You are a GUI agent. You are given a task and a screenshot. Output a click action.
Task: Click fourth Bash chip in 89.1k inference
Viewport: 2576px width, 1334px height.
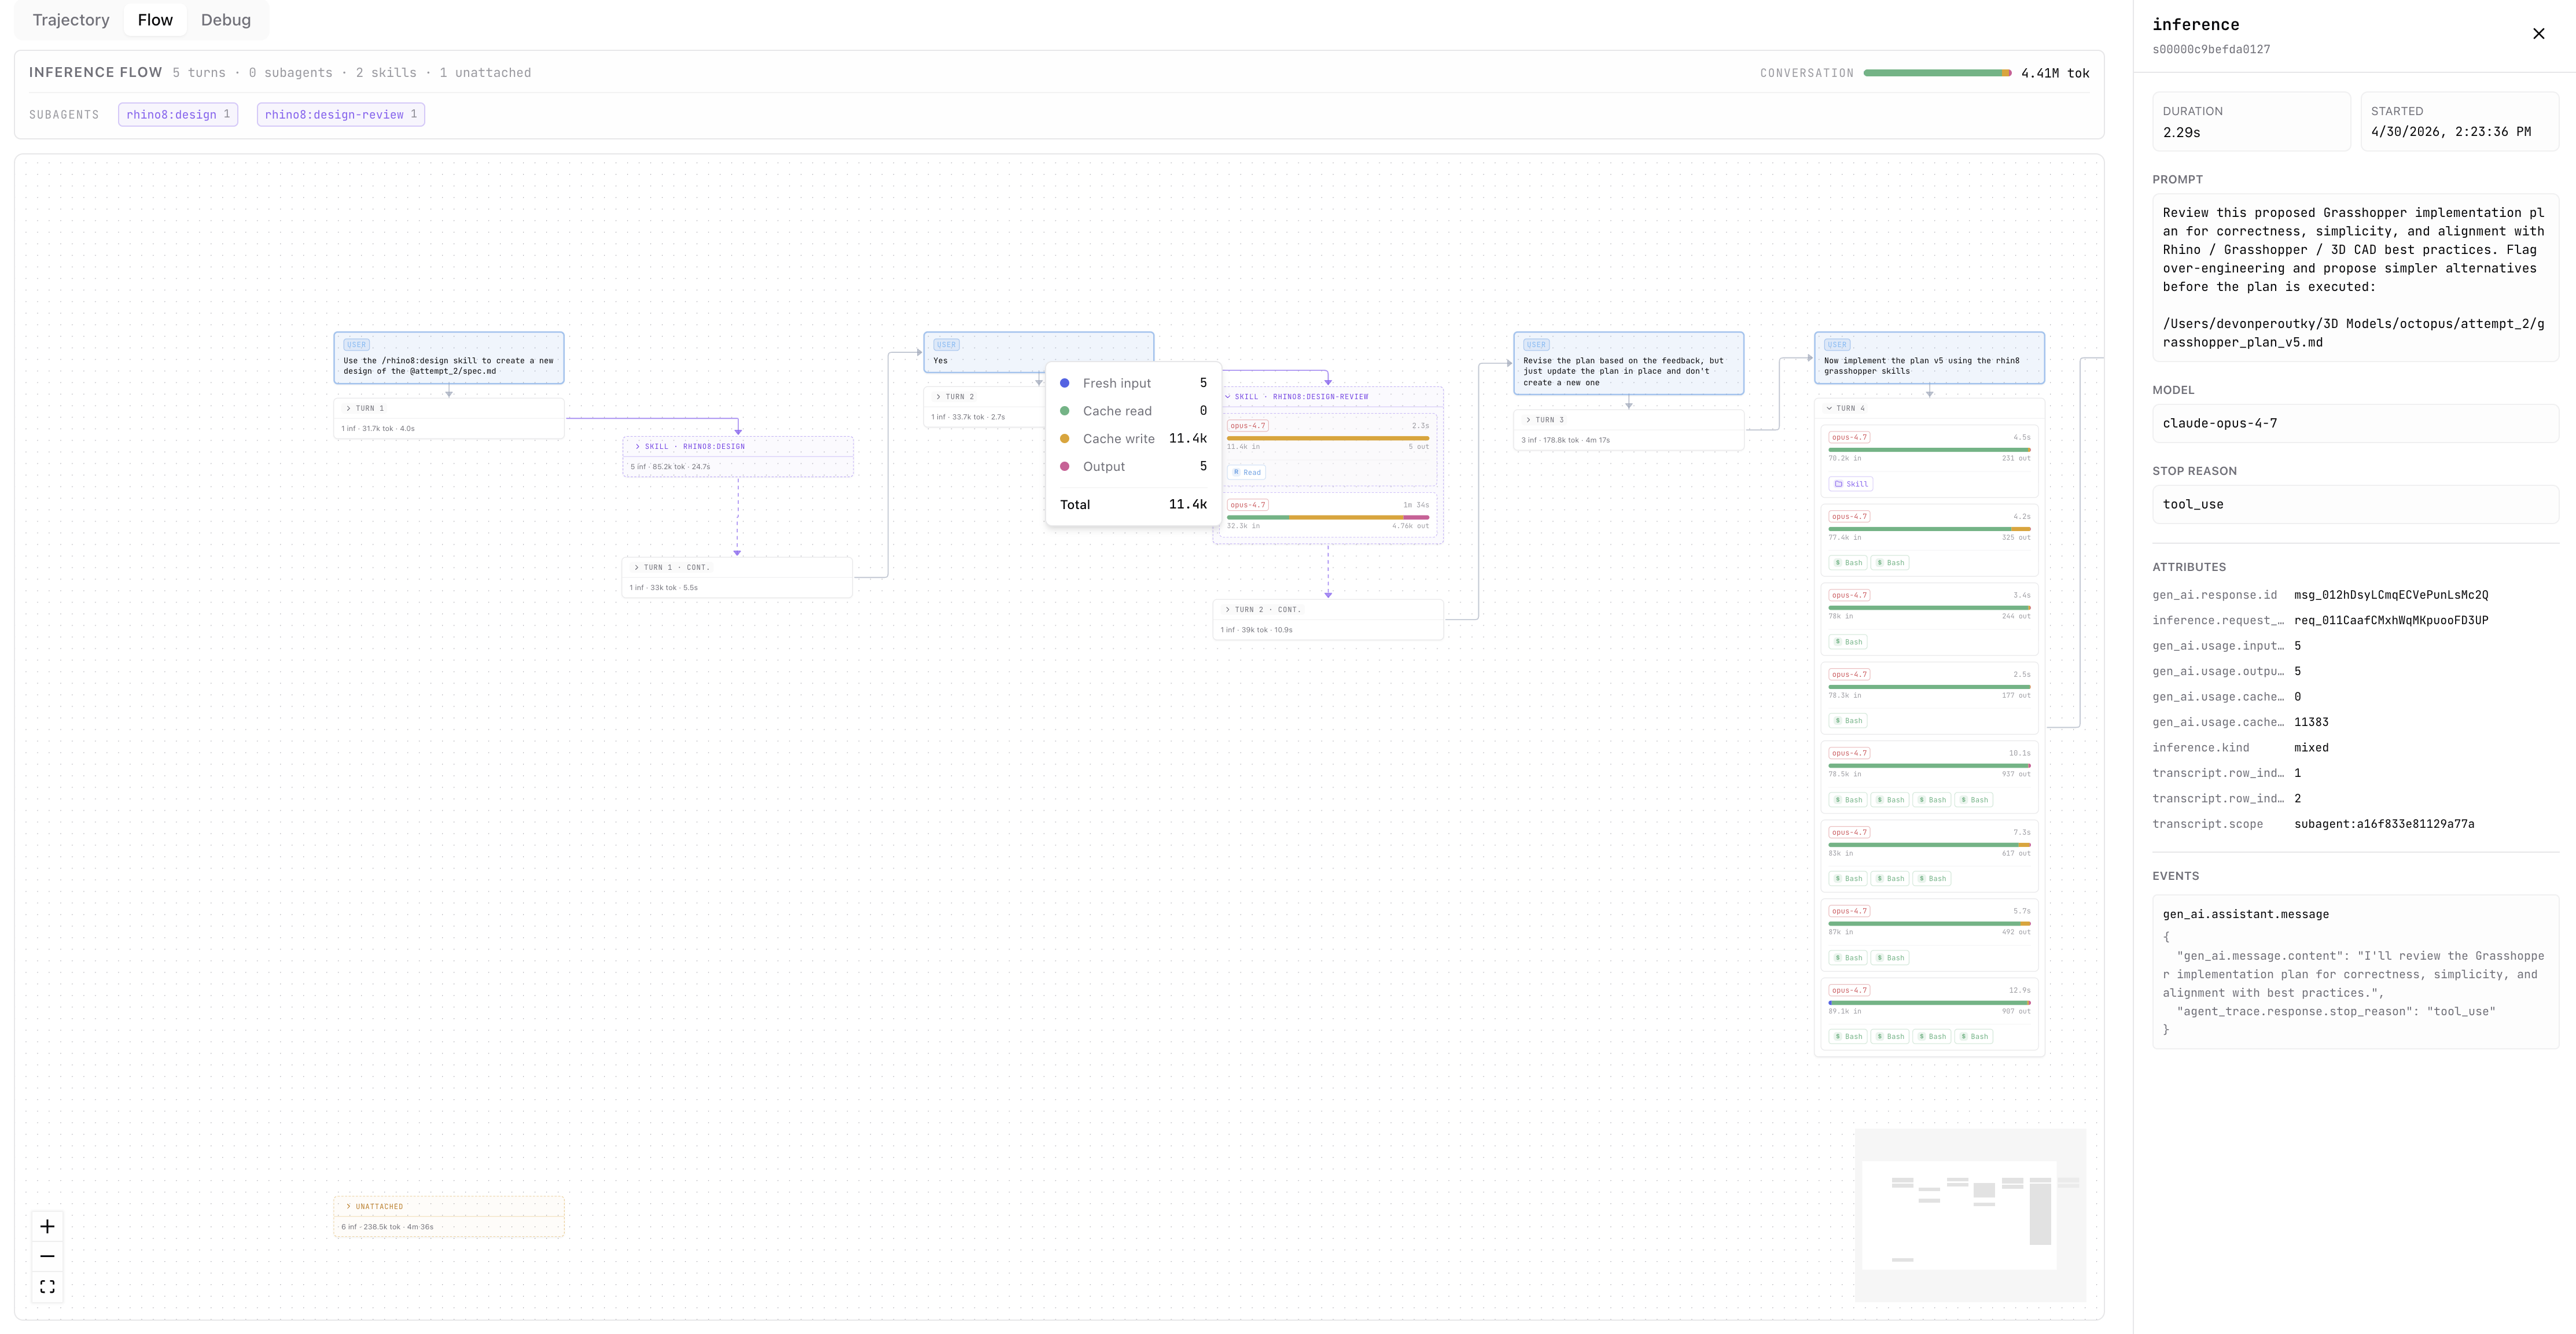pyautogui.click(x=1974, y=1037)
